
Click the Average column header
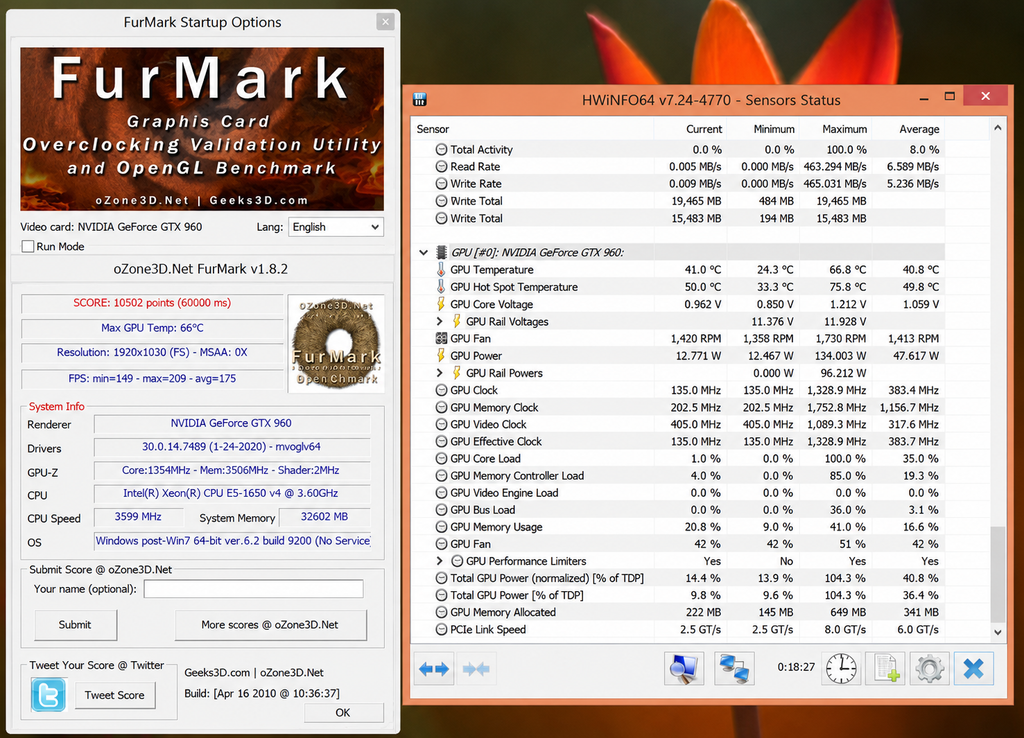(919, 129)
